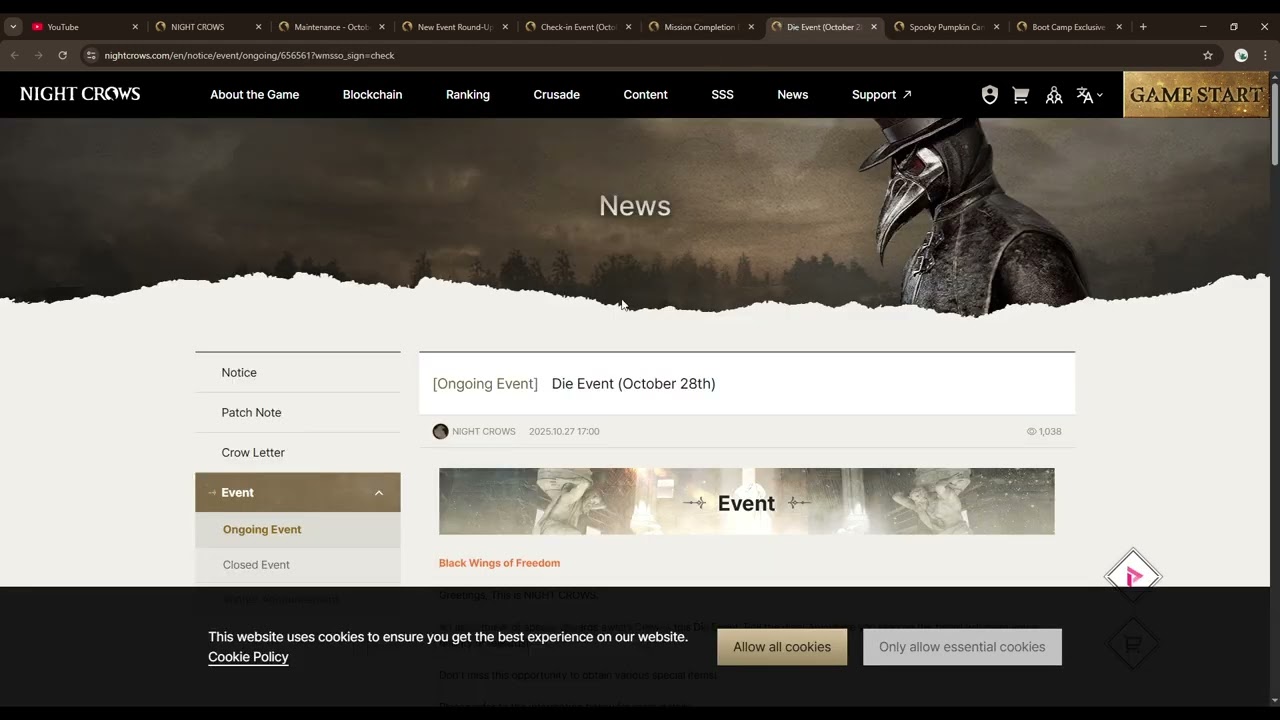
Task: Bookmark this page with star icon
Action: point(1208,55)
